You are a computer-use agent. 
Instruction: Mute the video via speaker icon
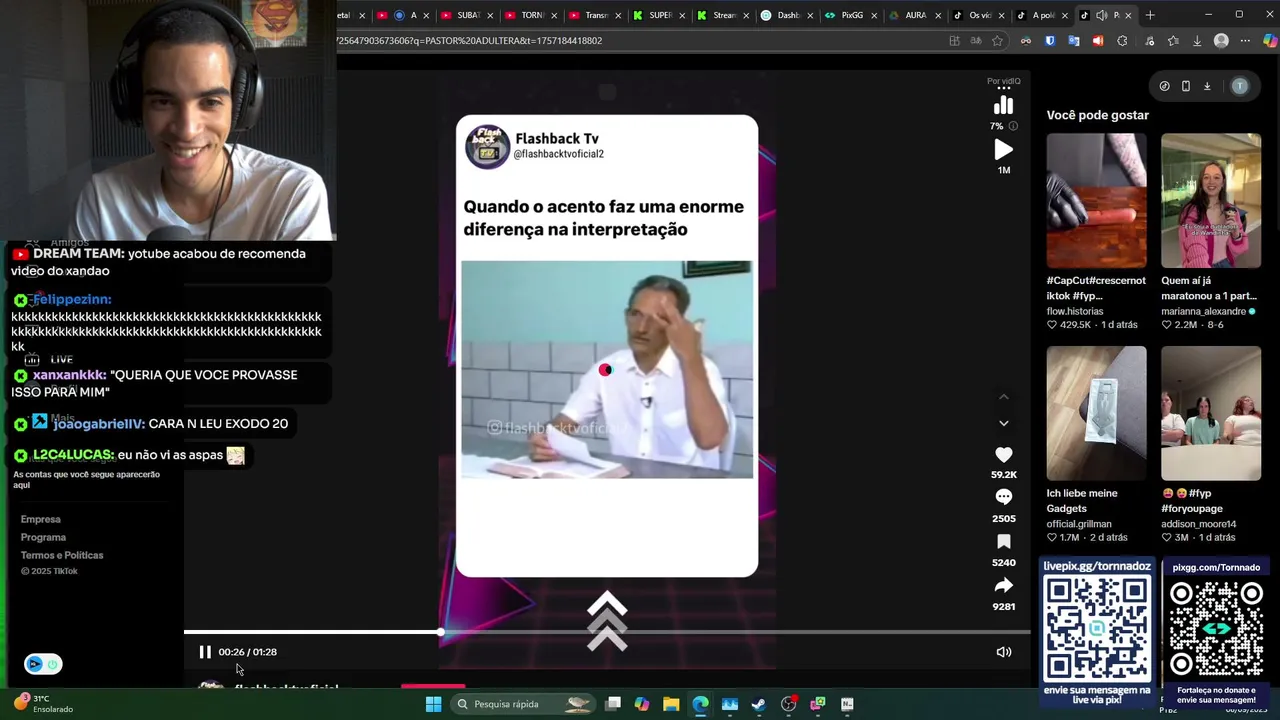coord(1004,652)
